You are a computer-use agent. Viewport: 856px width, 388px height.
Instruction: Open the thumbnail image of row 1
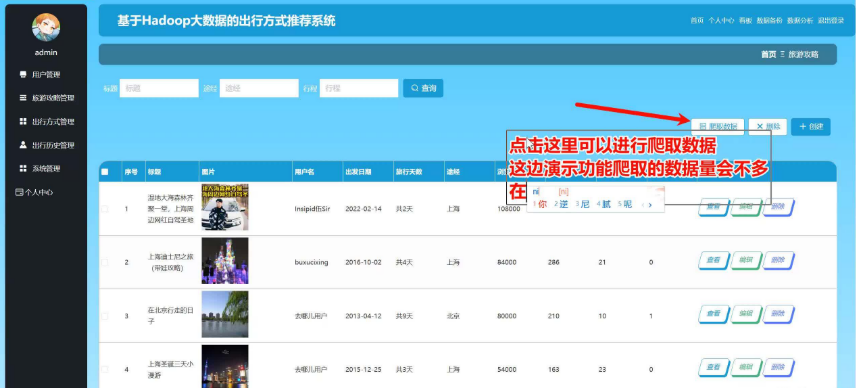tap(225, 207)
